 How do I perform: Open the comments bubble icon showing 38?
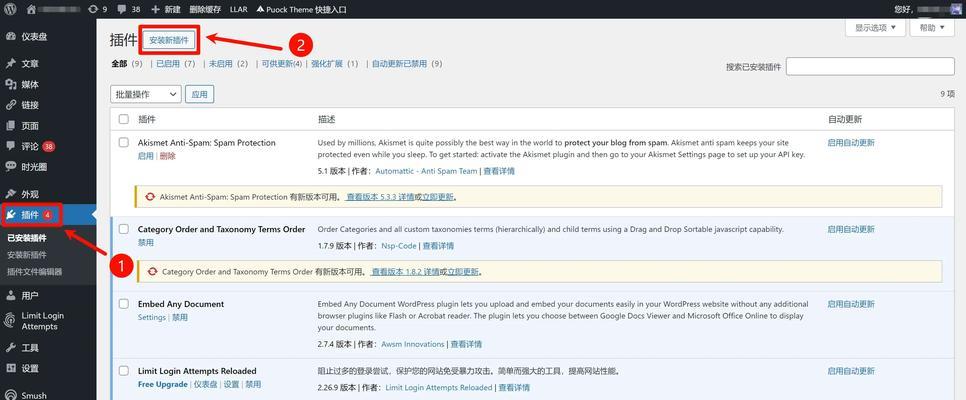(x=122, y=9)
